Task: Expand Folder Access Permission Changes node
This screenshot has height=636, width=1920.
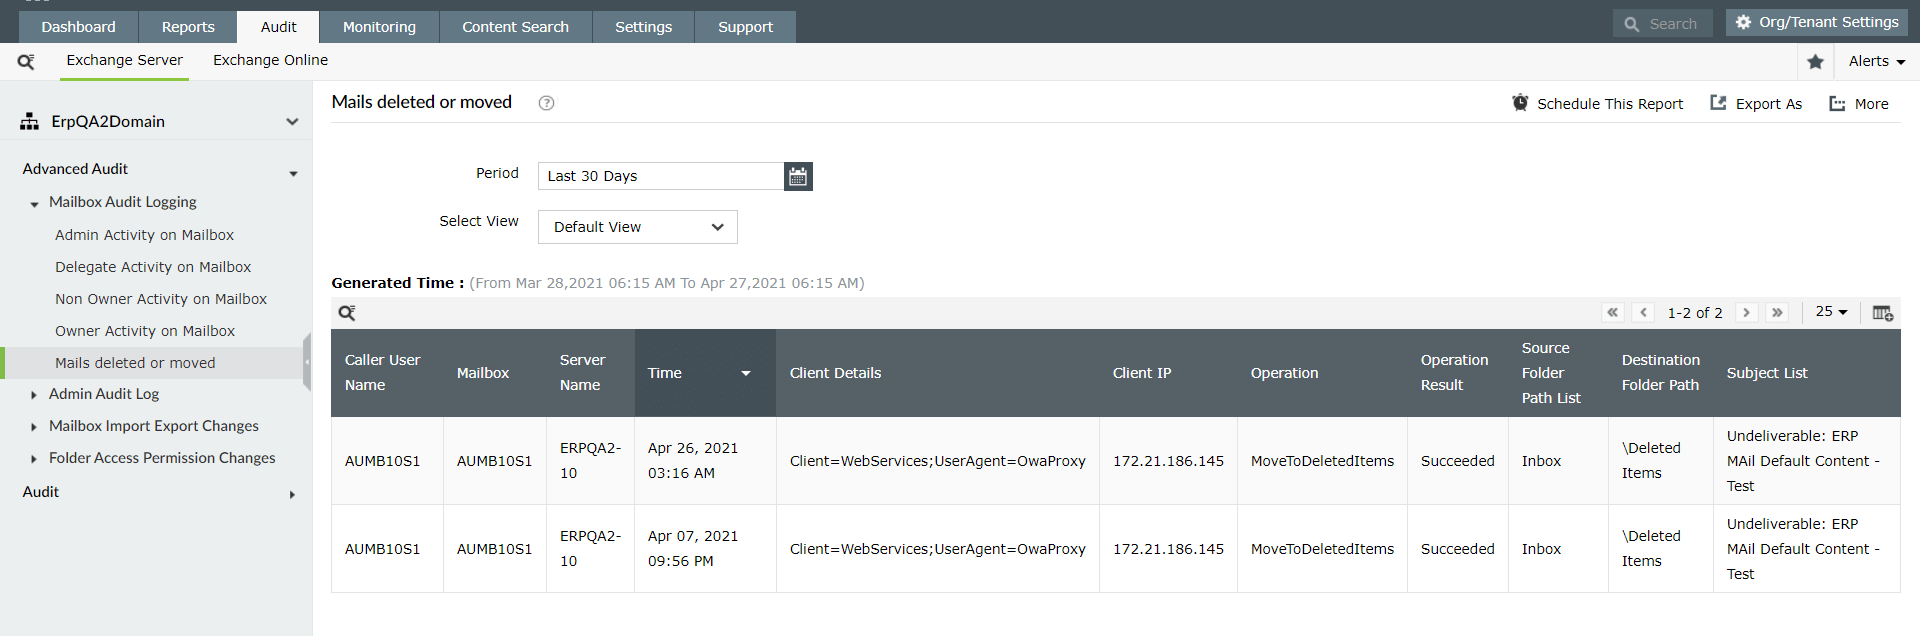Action: tap(35, 459)
